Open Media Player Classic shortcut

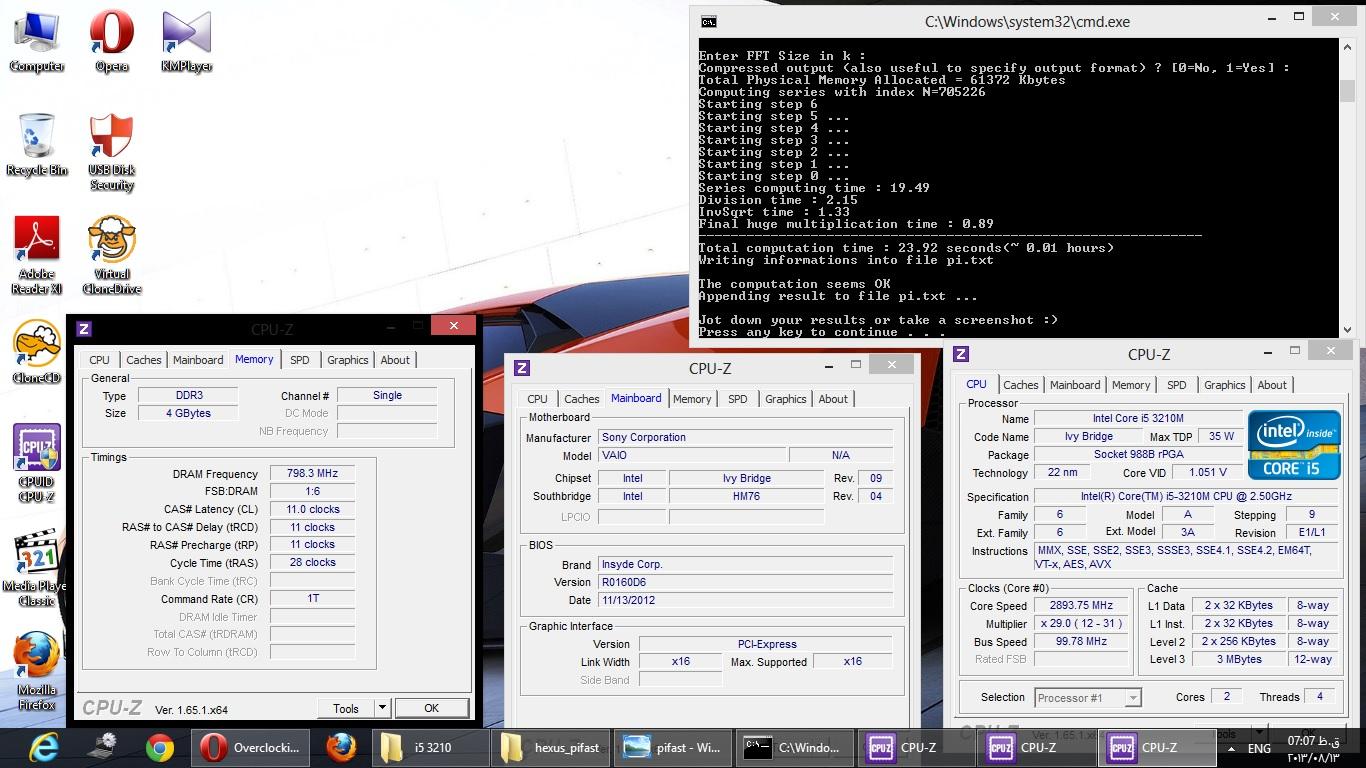37,567
